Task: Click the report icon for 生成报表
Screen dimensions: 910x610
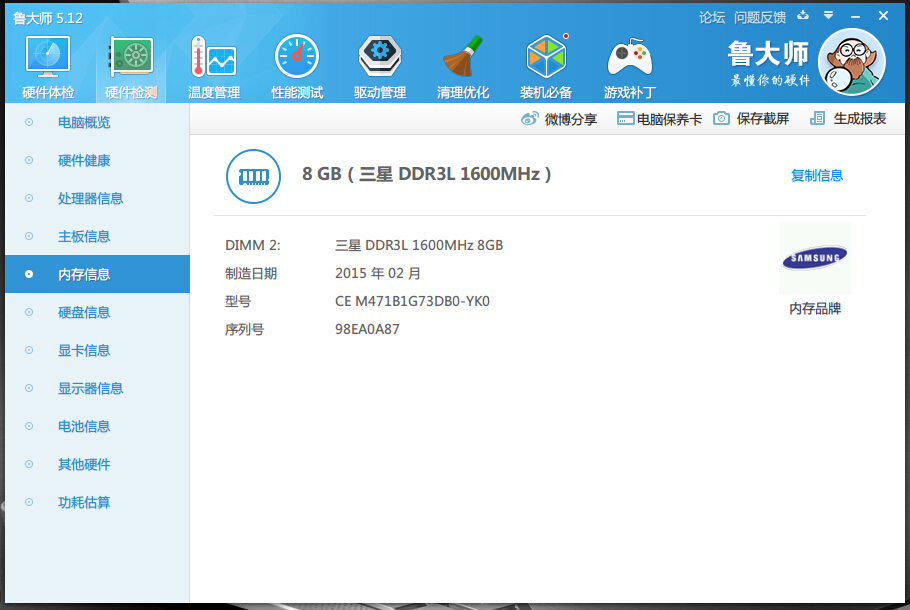Action: [x=817, y=118]
